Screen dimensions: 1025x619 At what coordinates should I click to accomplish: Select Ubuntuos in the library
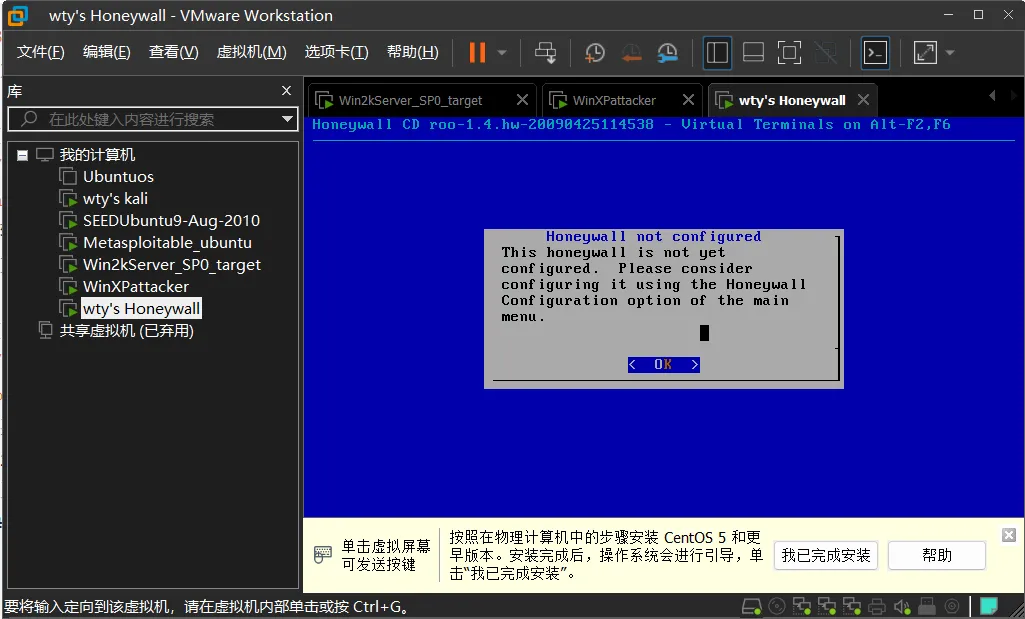[118, 176]
